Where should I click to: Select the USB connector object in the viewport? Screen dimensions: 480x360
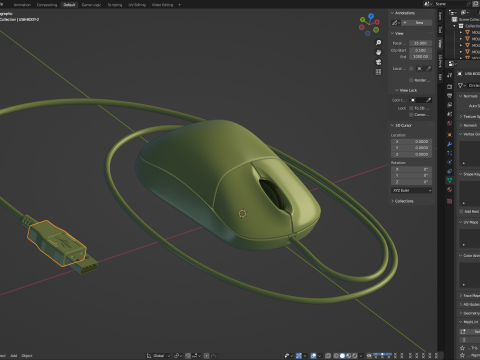click(57, 243)
